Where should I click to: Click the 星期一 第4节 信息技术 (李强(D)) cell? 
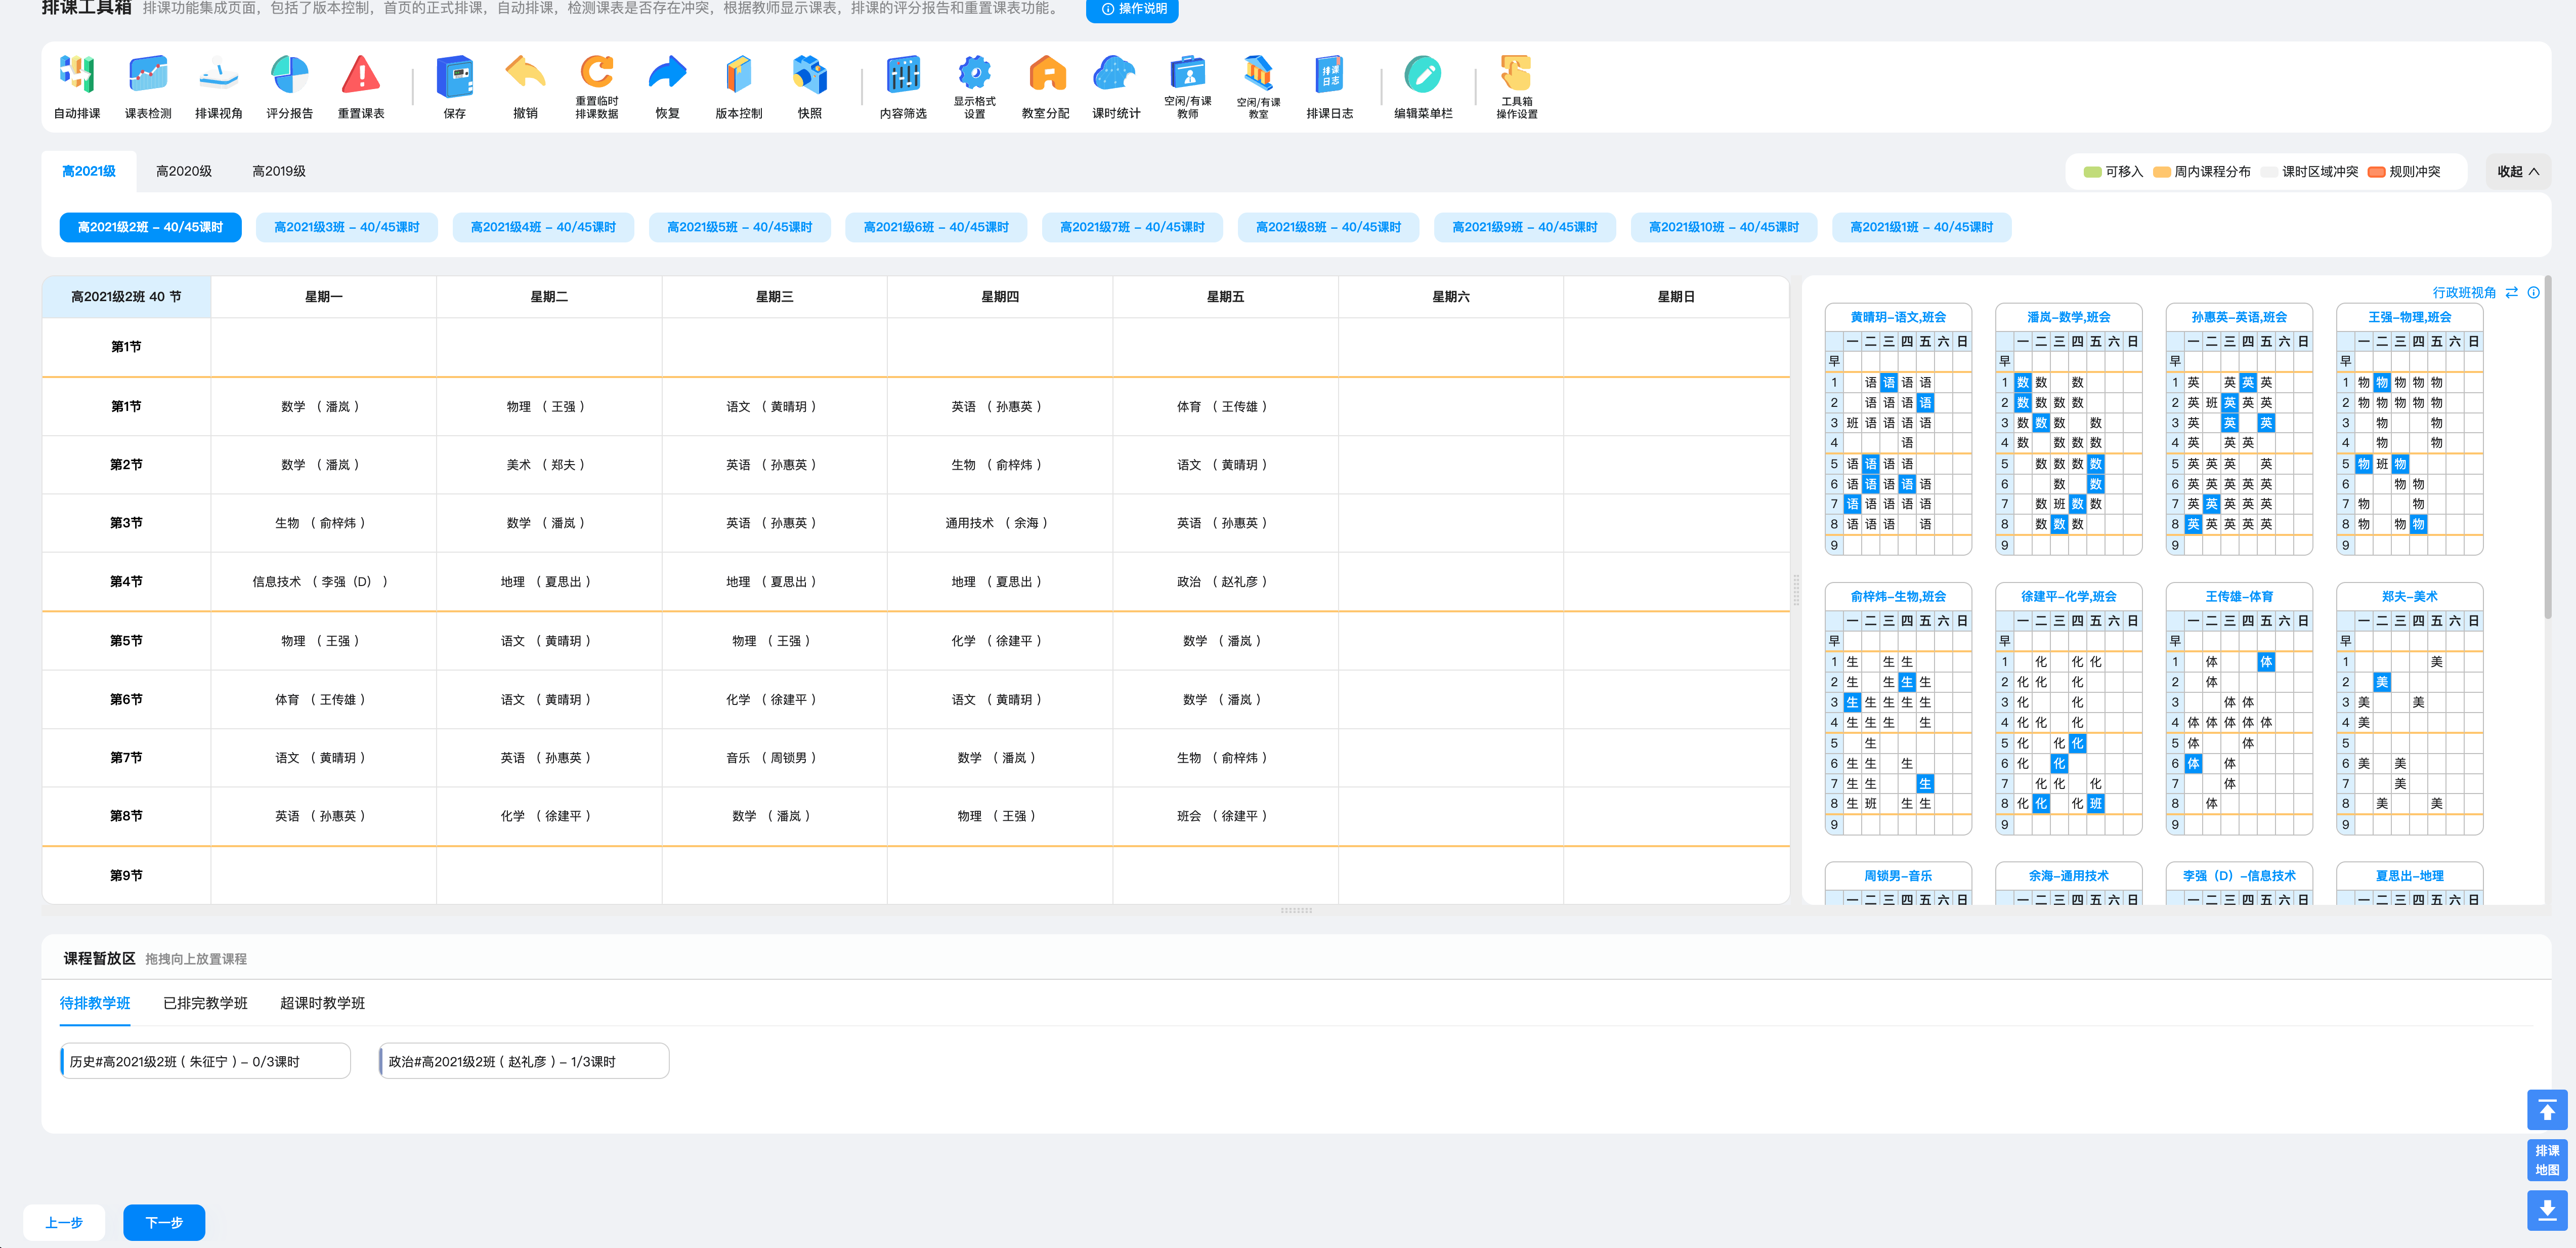324,582
